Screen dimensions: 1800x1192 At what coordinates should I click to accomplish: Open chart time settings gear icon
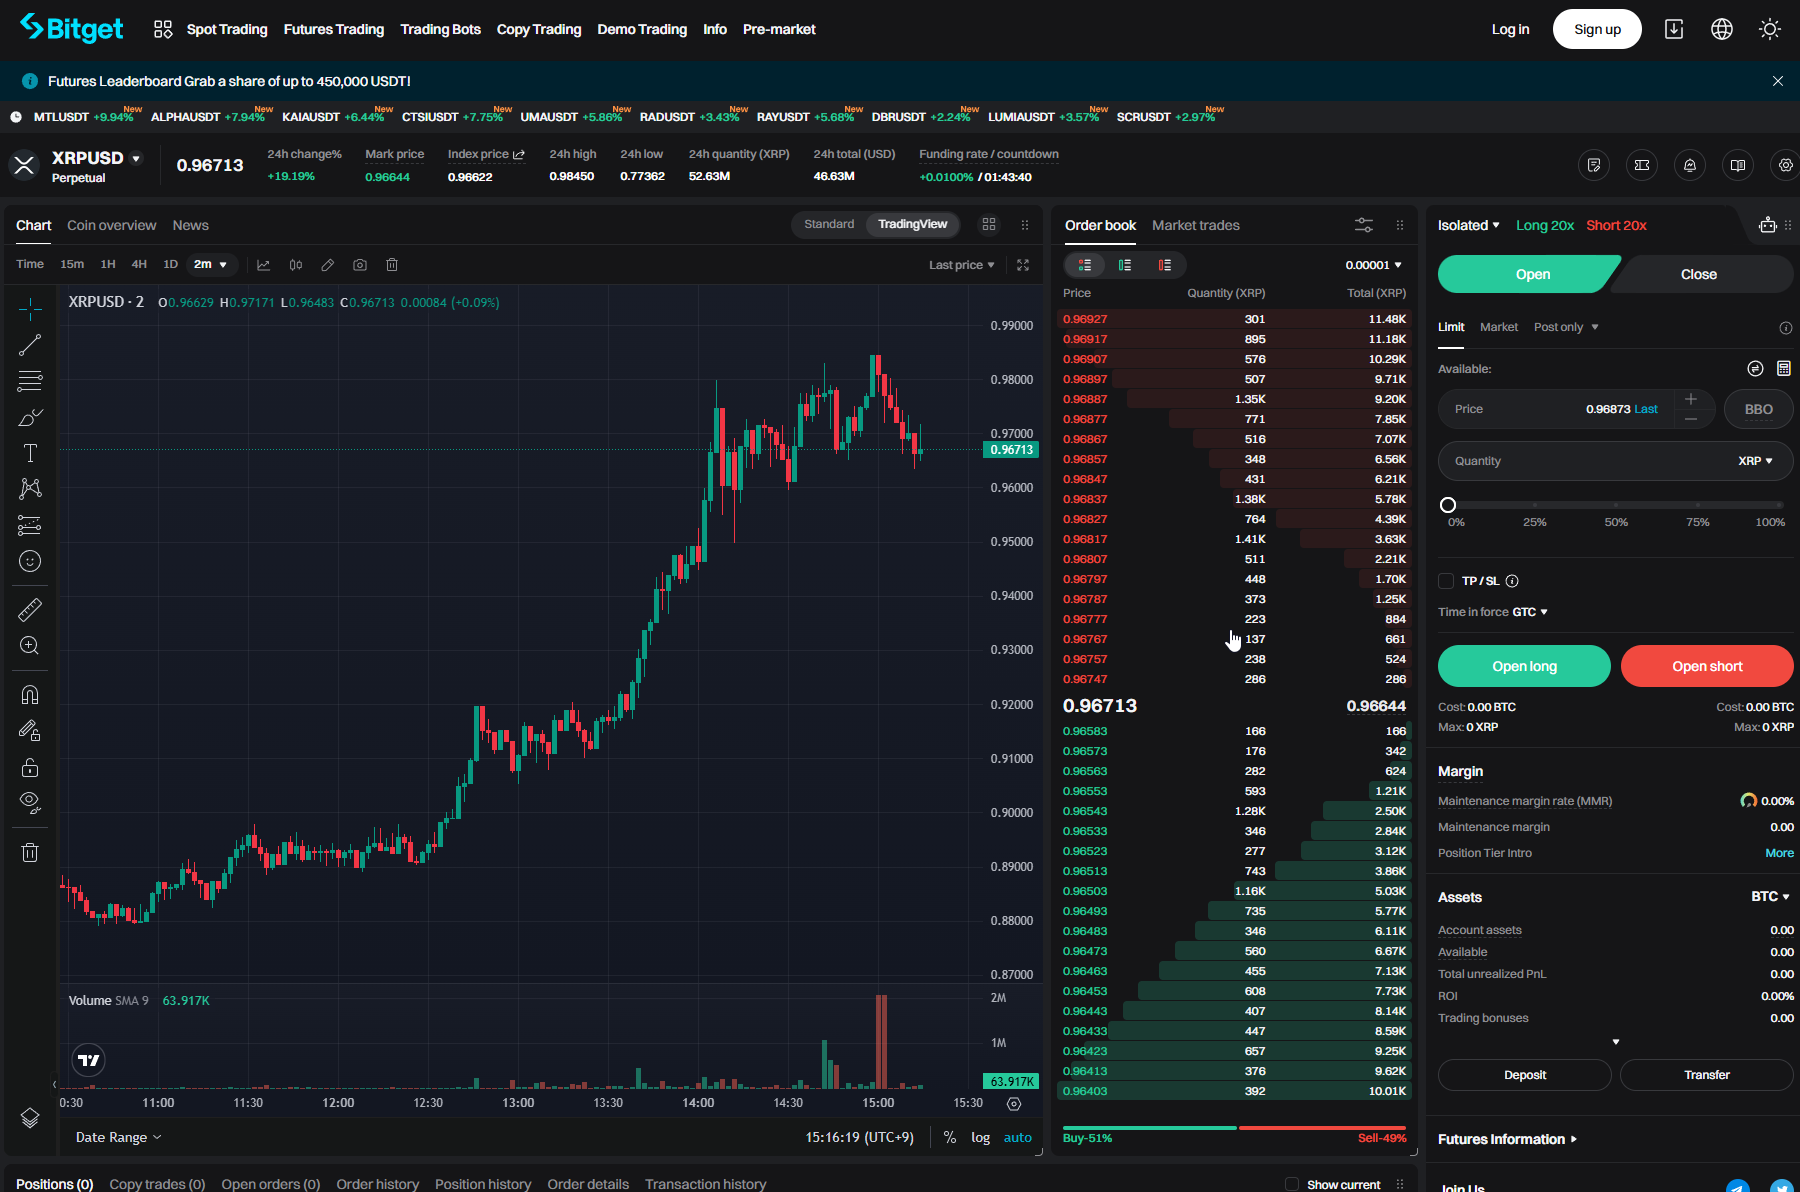pos(1014,1104)
